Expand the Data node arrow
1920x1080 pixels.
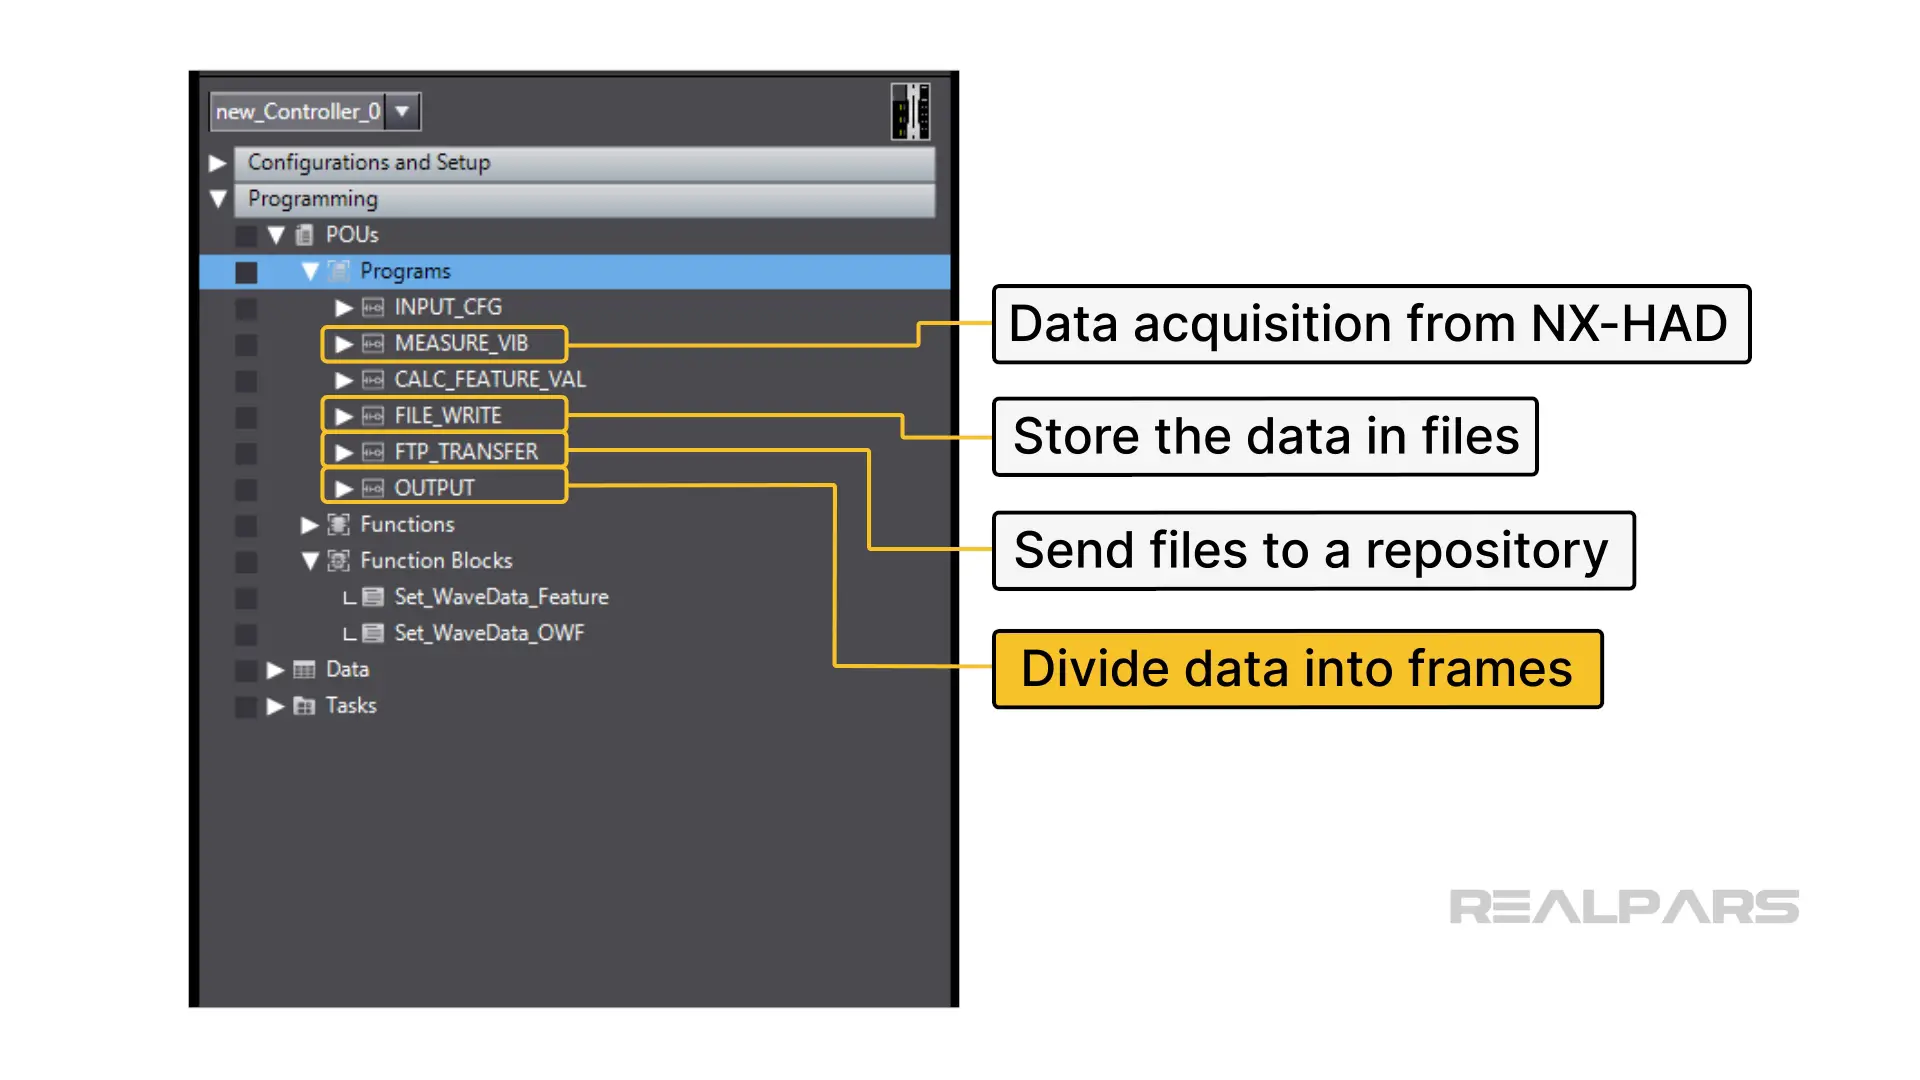276,669
